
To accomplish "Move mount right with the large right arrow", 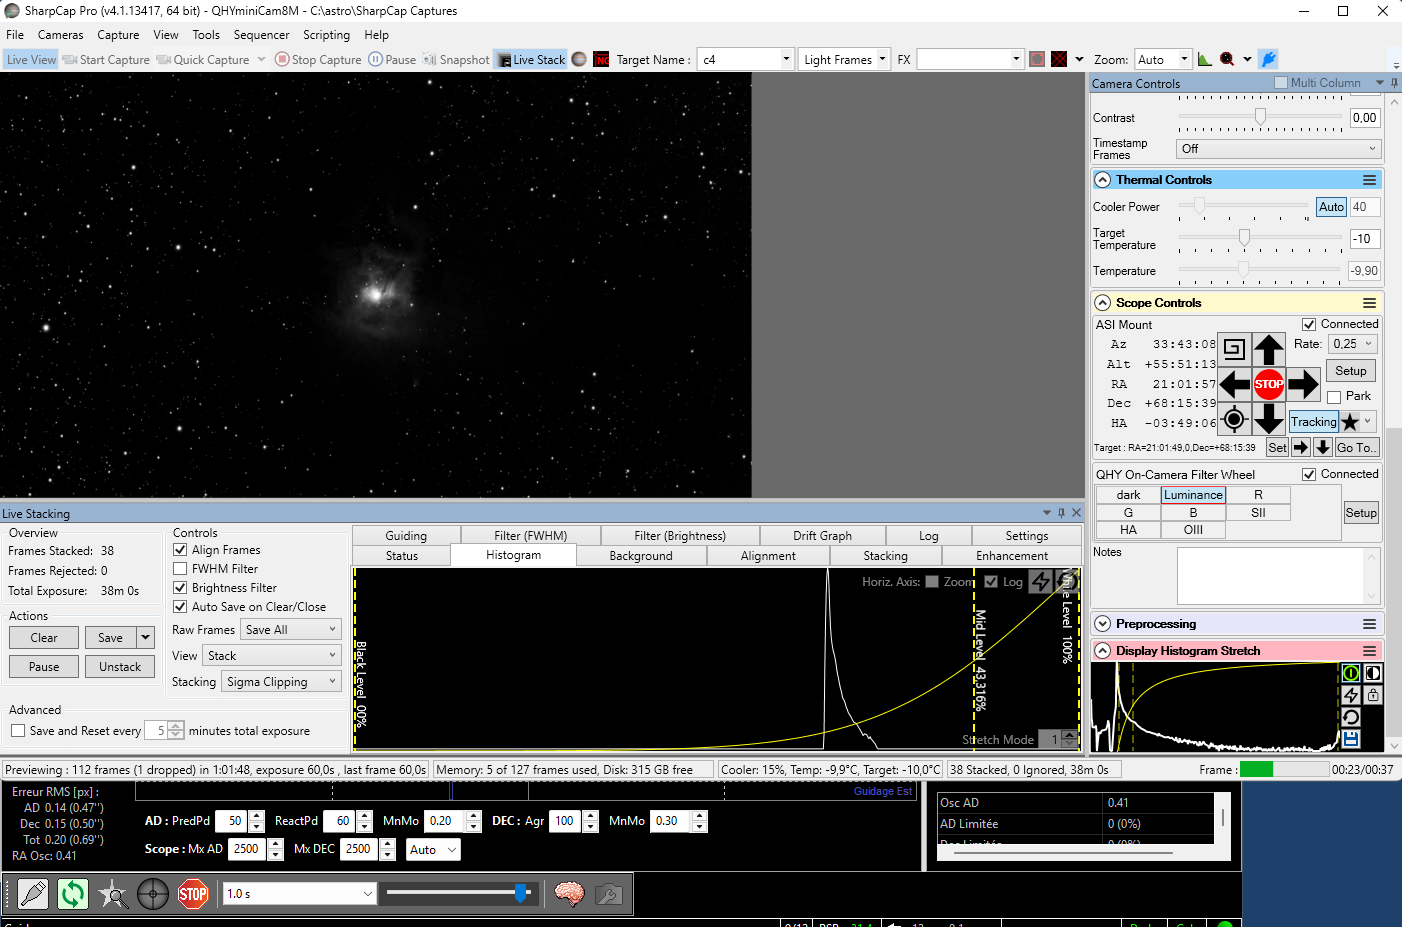I will click(x=1303, y=384).
